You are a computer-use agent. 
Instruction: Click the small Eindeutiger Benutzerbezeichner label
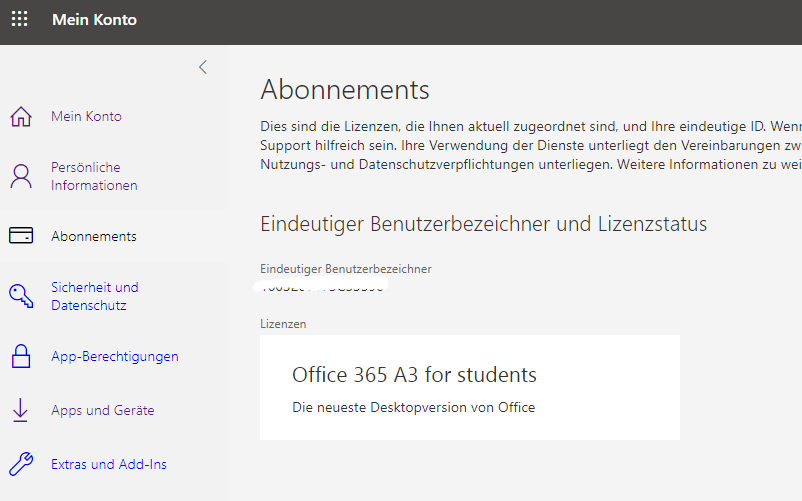coord(346,269)
